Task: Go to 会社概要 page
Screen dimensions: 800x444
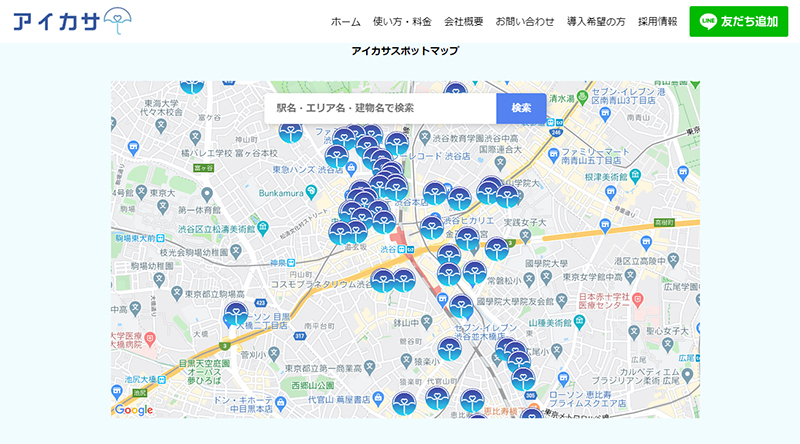Action: 463,21
